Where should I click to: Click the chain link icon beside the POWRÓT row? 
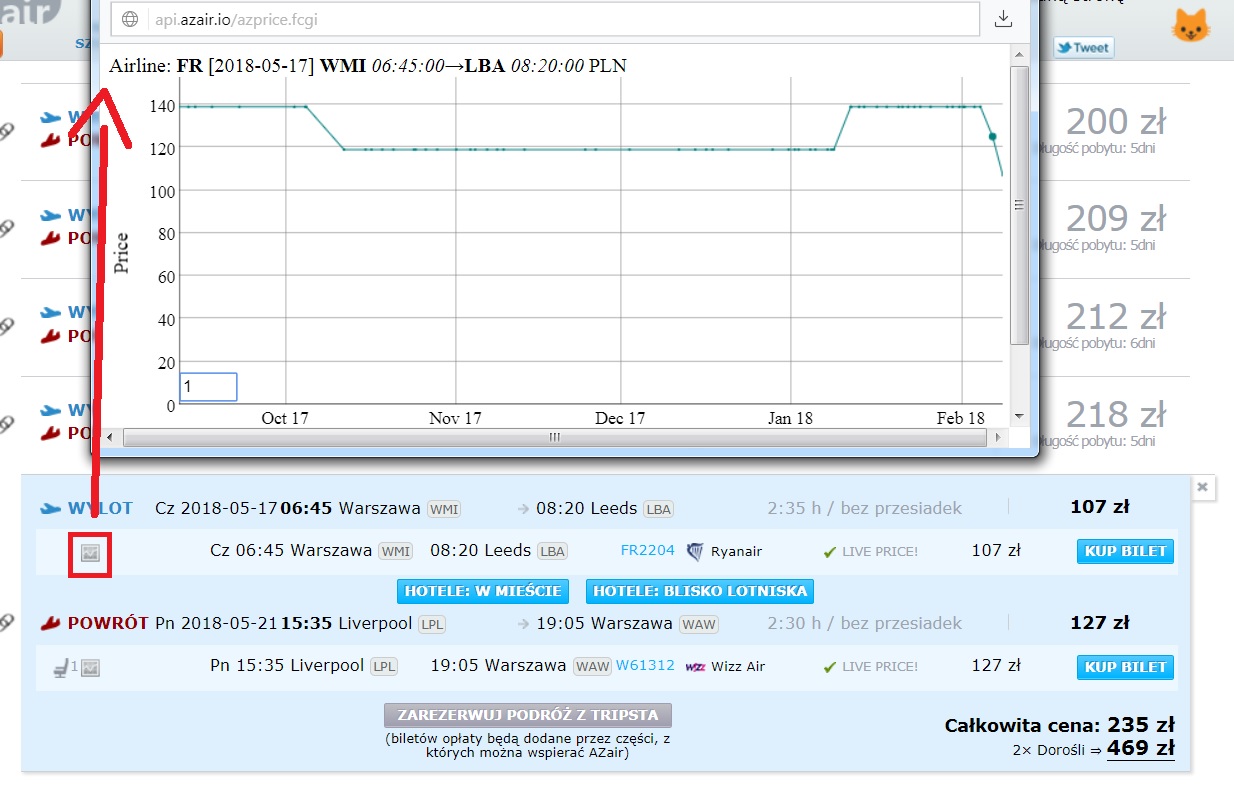[7, 623]
